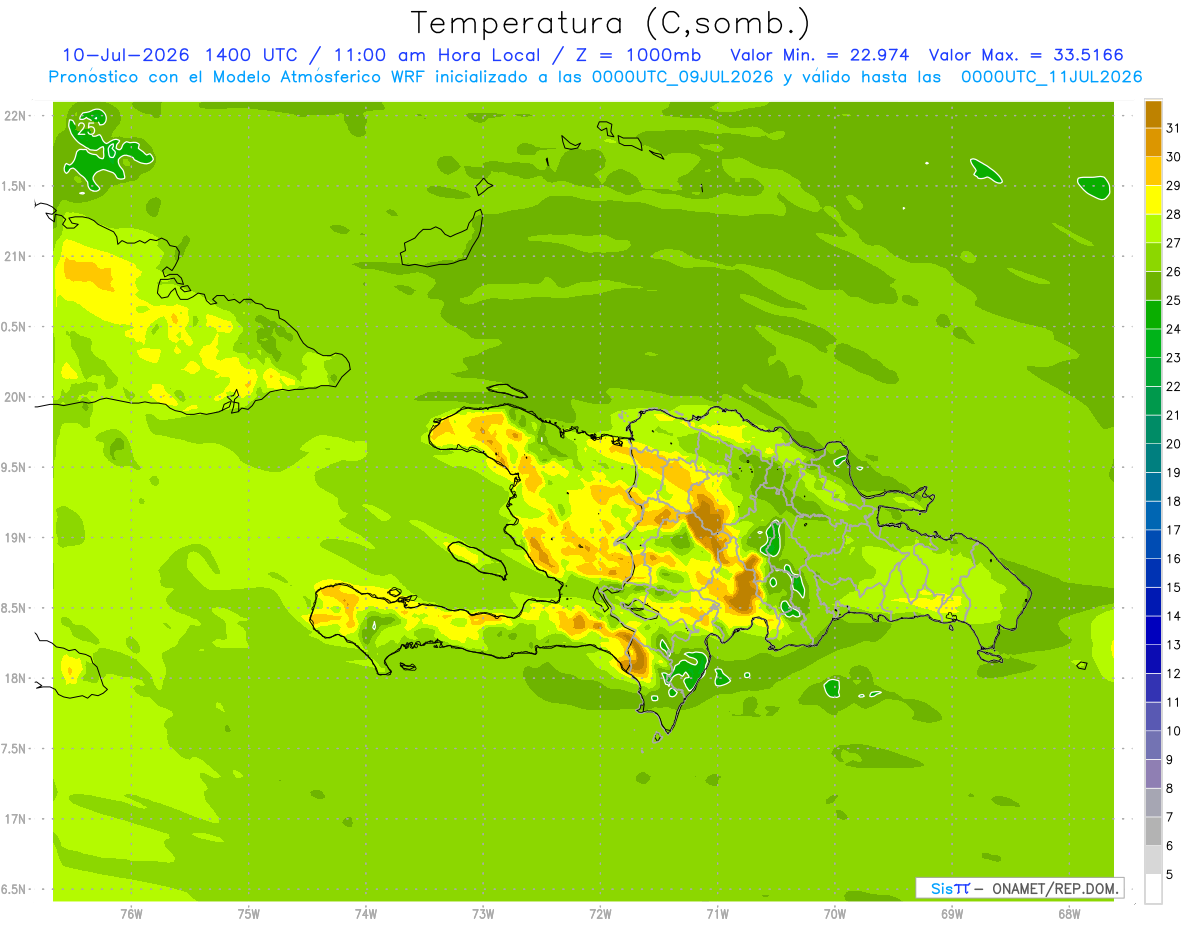
Task: Click the "18N" latitude axis label
Action: click(16, 678)
